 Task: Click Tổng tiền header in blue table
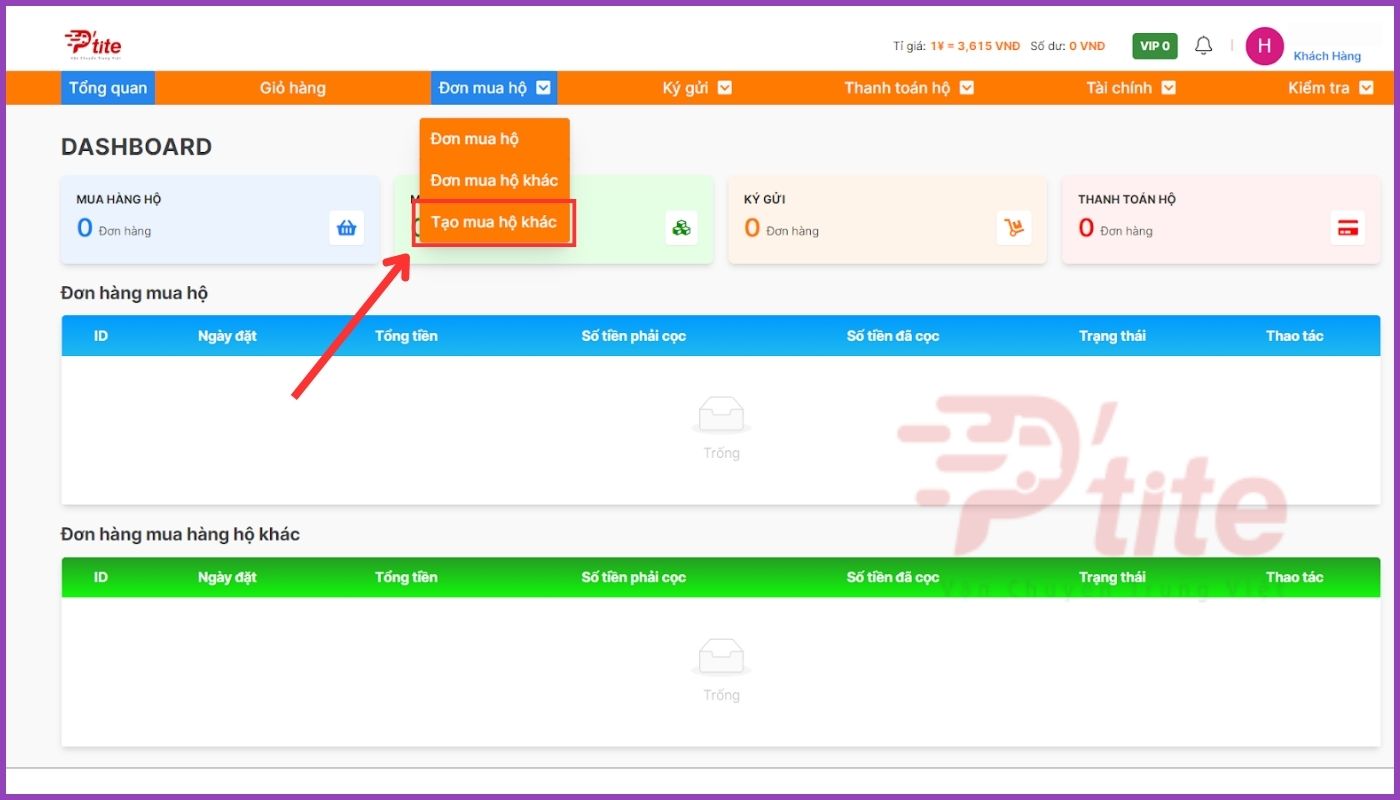[406, 336]
